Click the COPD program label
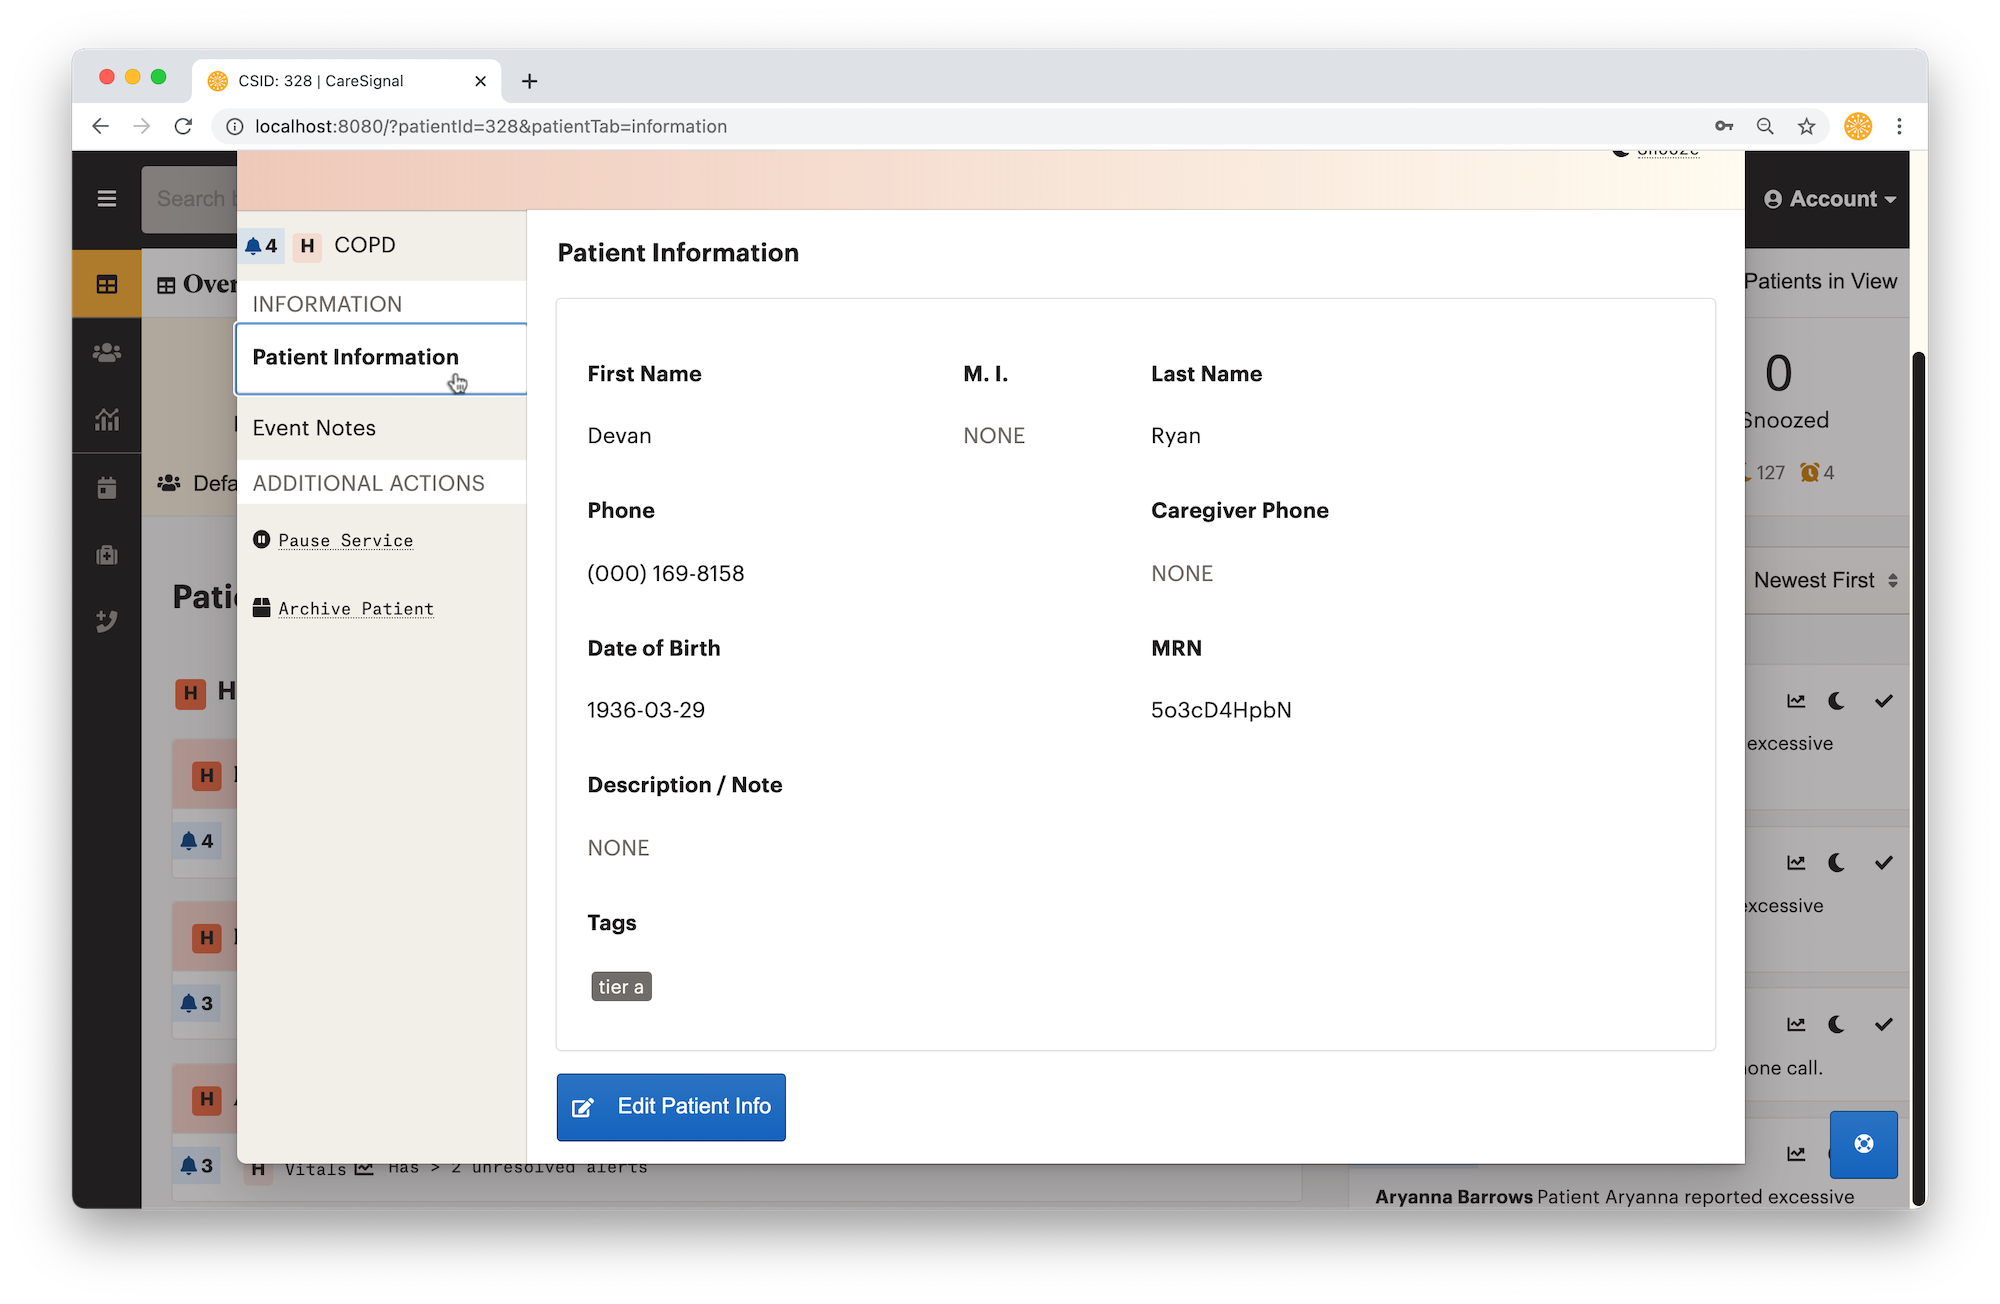The height and width of the screenshot is (1304, 2000). (x=365, y=245)
